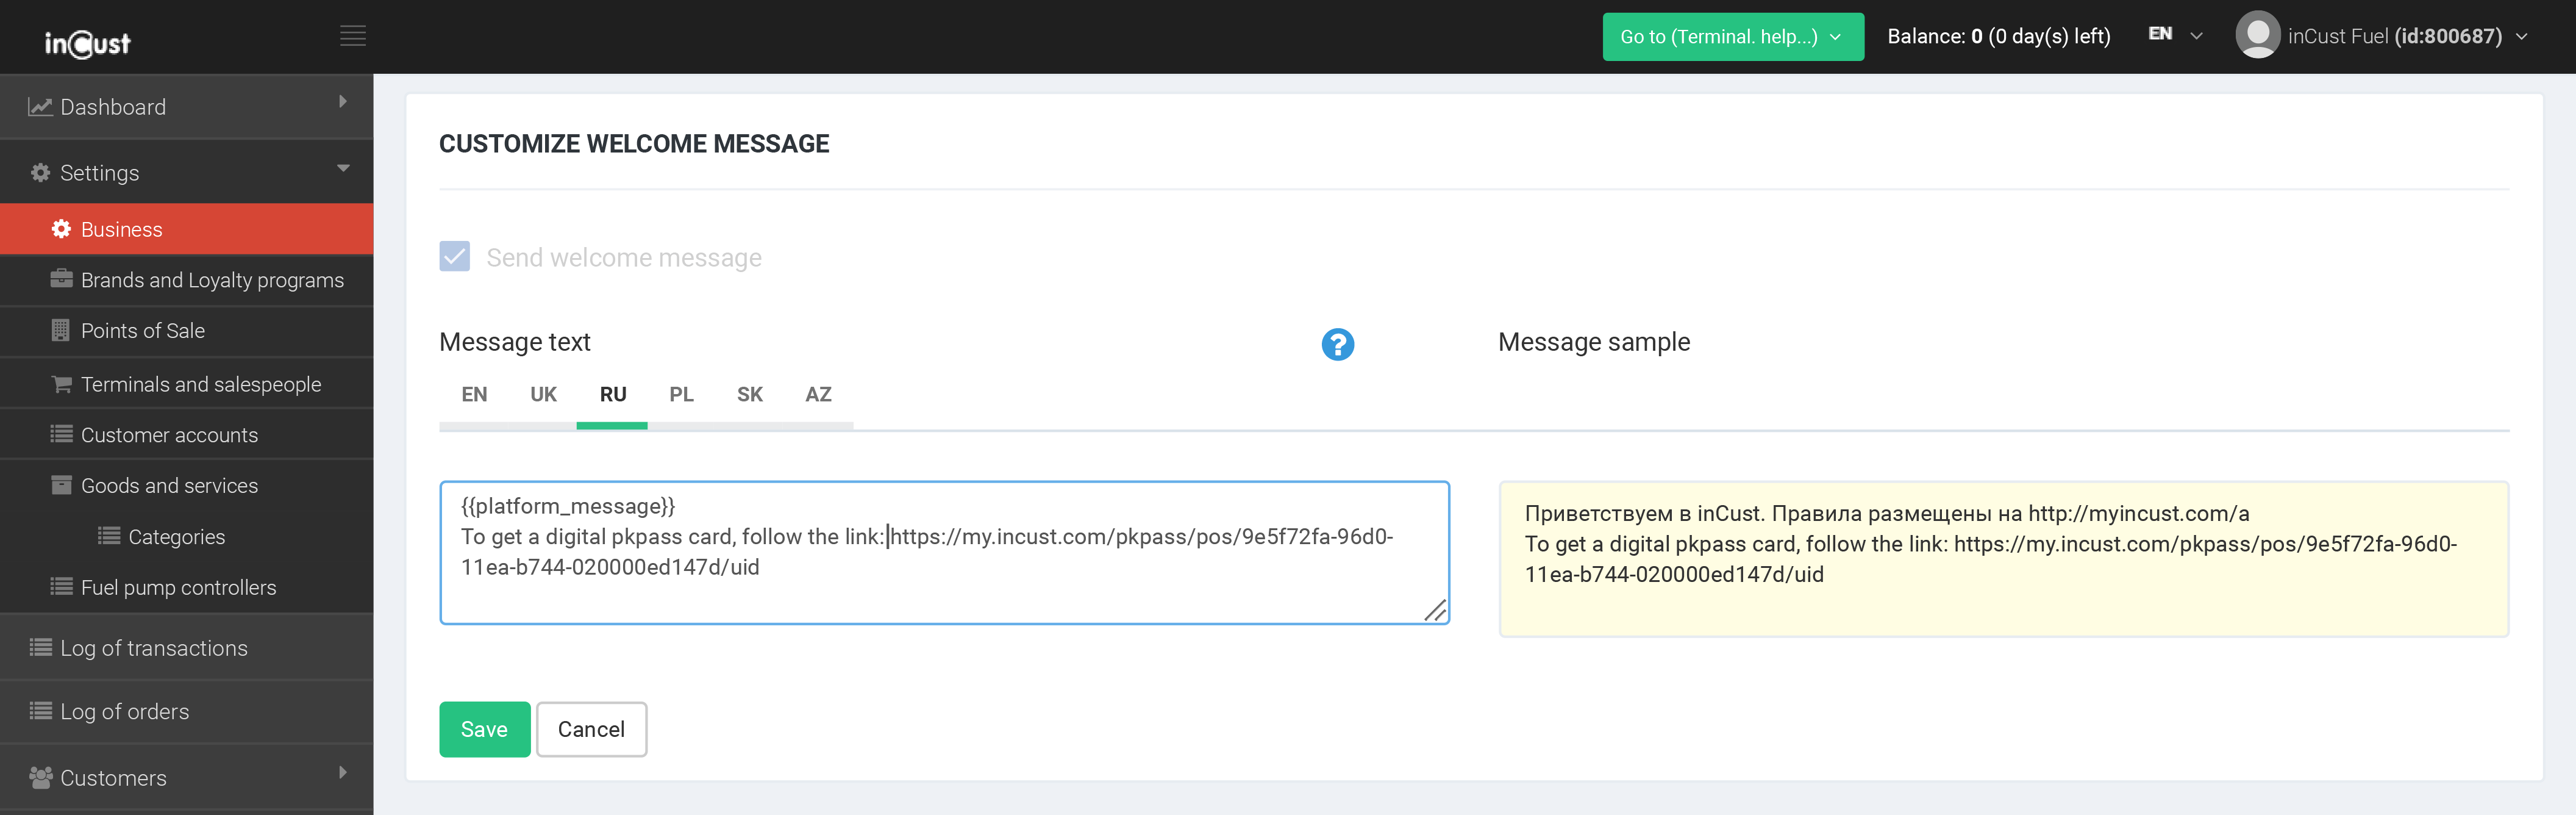Viewport: 2576px width, 815px height.
Task: Open the EN language selector dropdown
Action: (x=2175, y=35)
